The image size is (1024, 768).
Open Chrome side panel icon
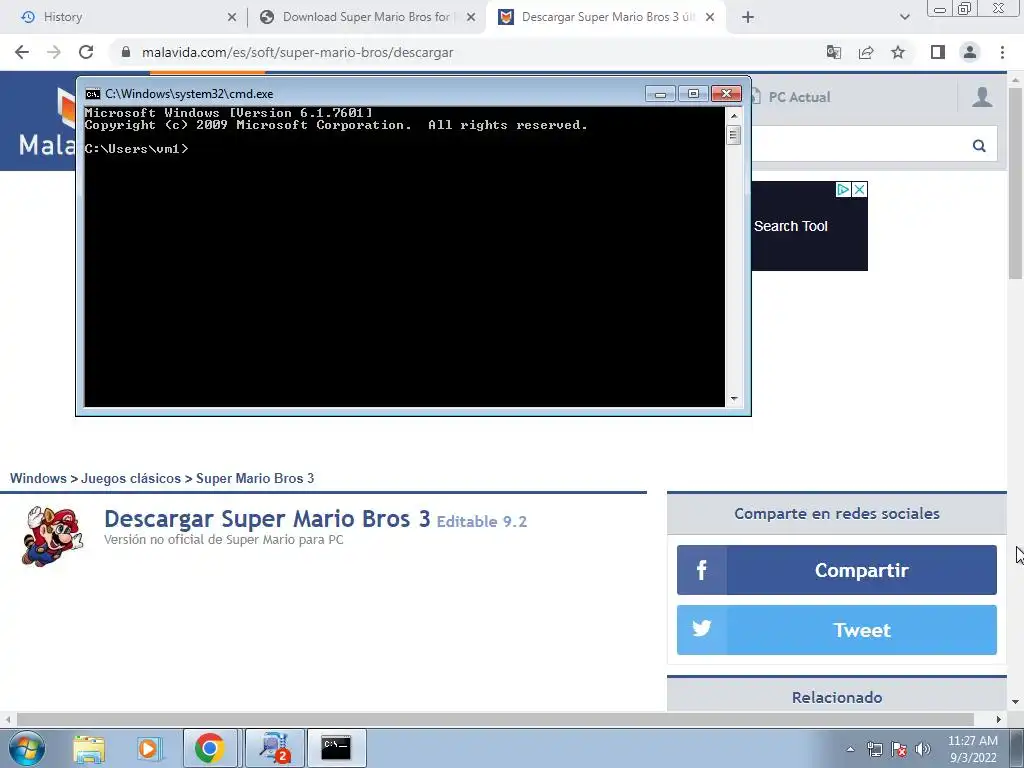click(938, 52)
